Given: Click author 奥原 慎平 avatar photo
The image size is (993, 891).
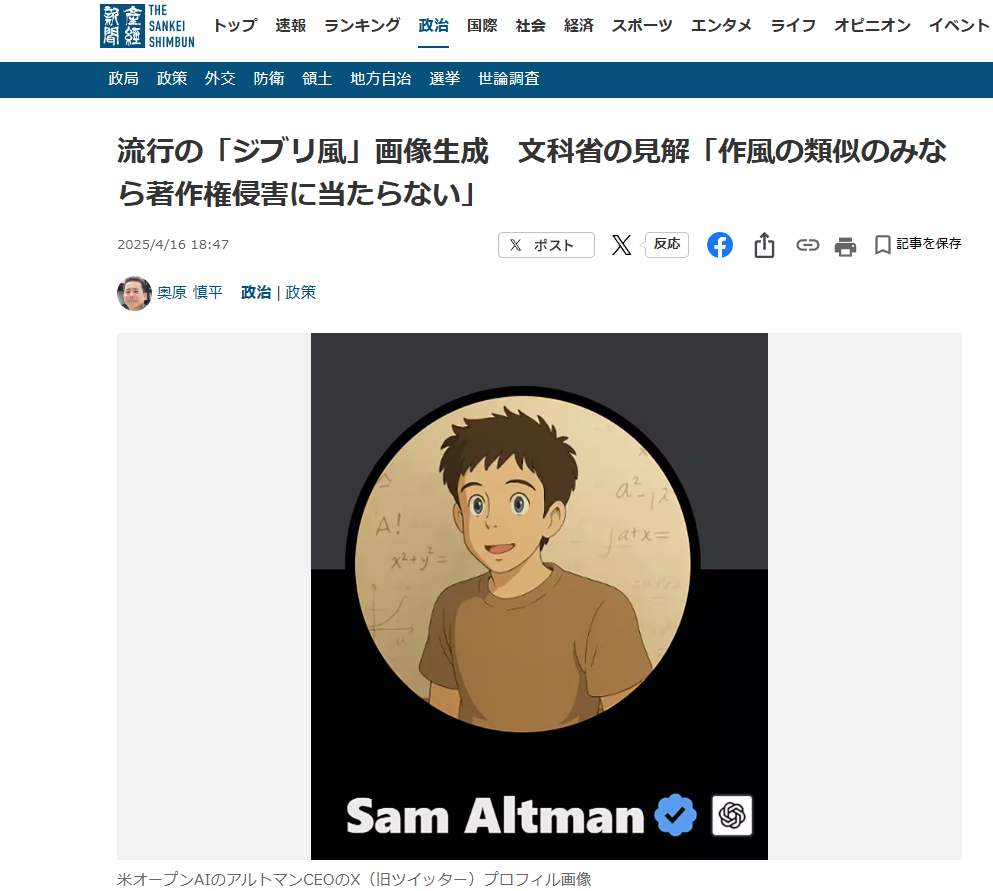Looking at the screenshot, I should pos(134,293).
